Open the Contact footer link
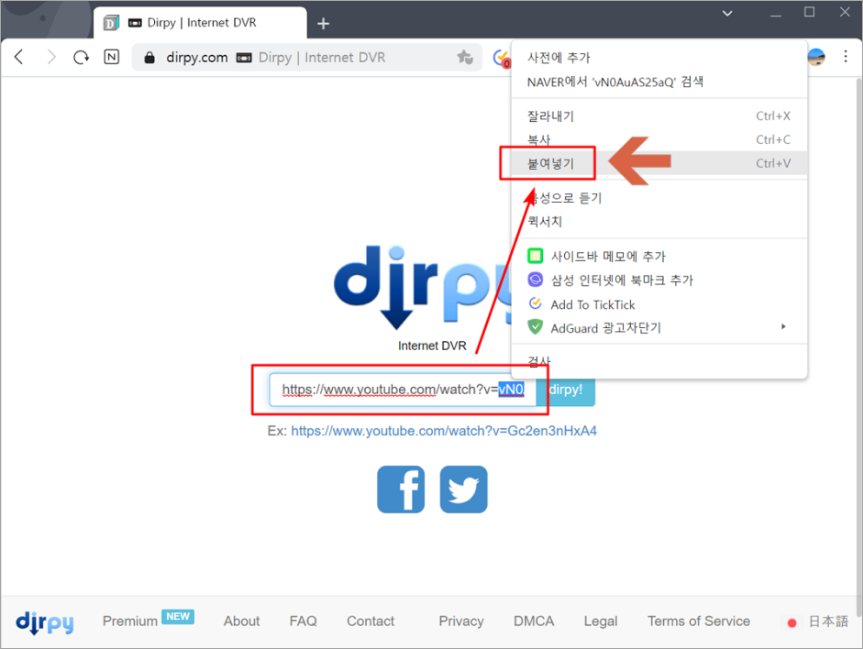 [x=370, y=621]
